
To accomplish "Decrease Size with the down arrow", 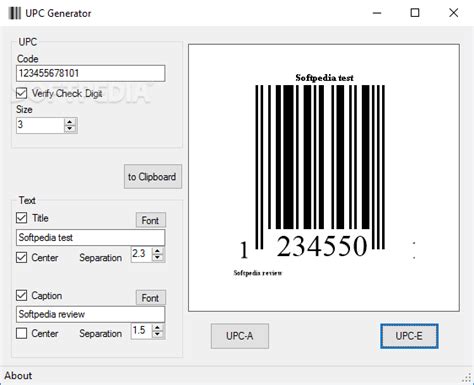I will (x=70, y=129).
